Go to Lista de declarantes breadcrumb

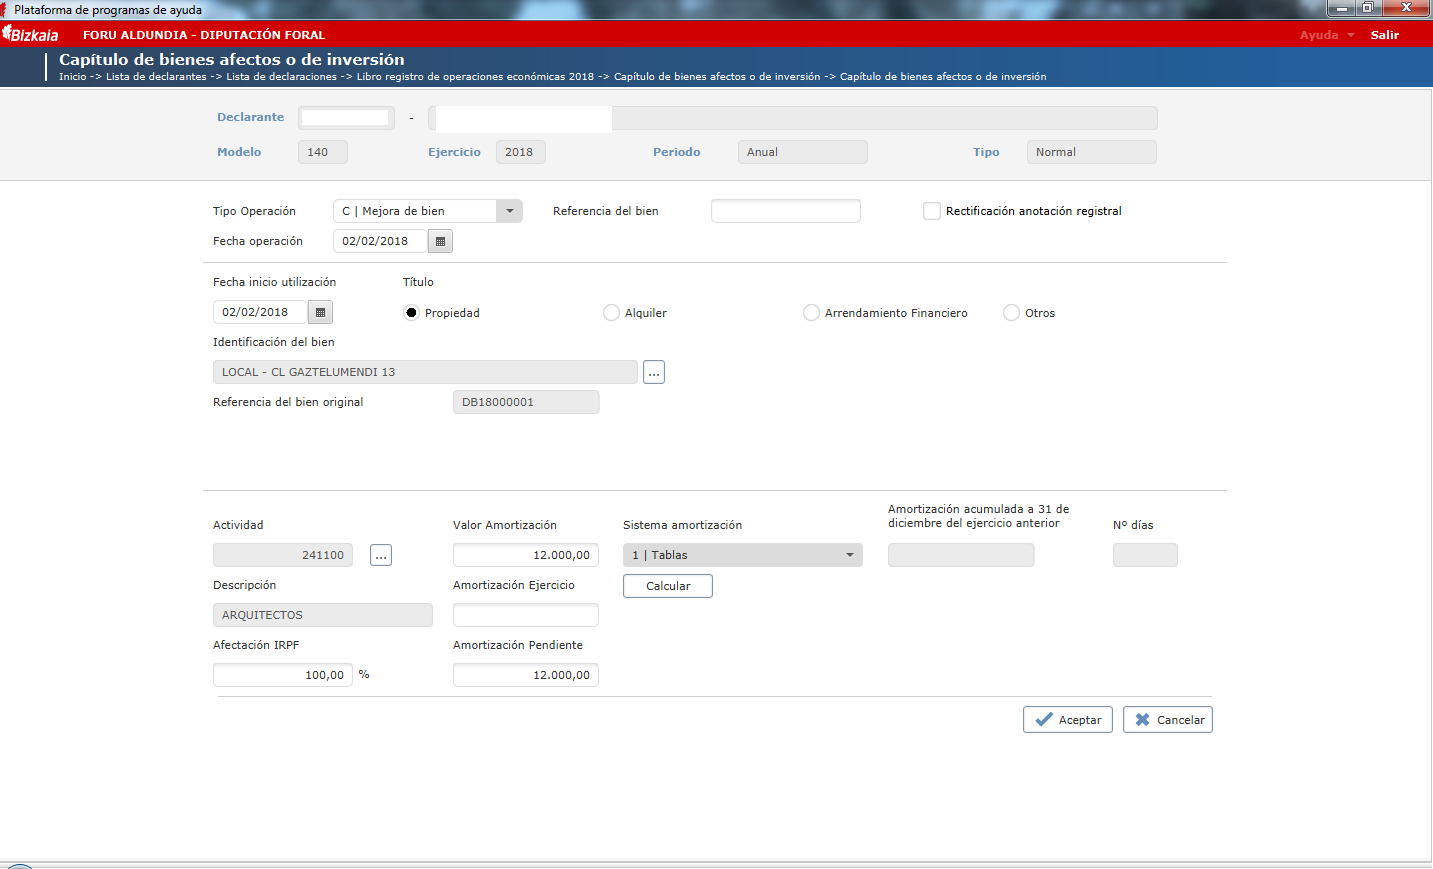click(156, 76)
